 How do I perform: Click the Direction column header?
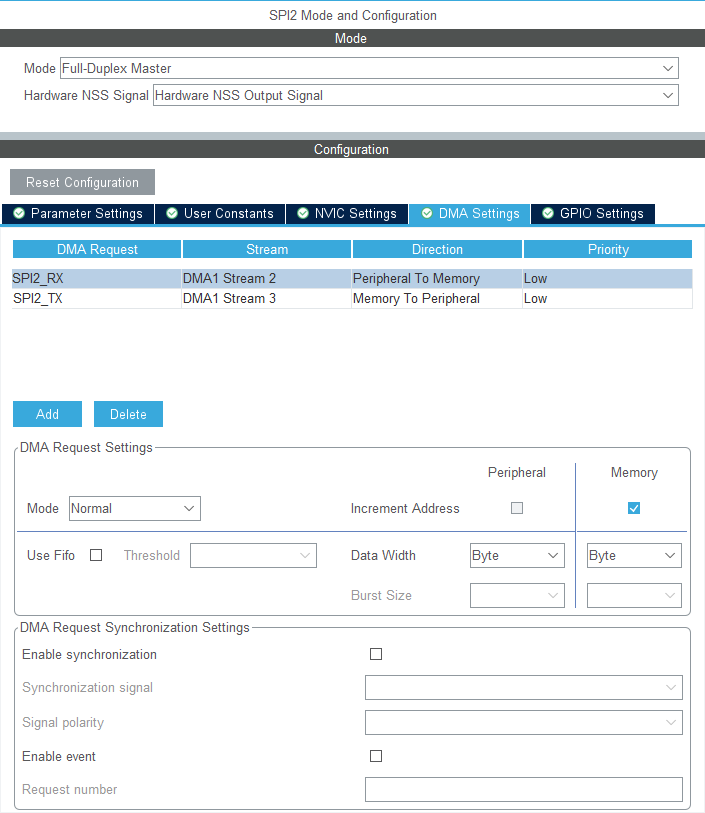438,249
